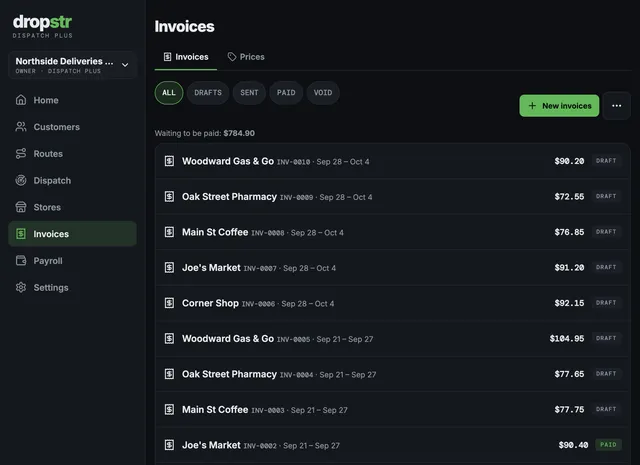Open the Settings gear icon
Viewport: 640px width, 465px height.
pyautogui.click(x=21, y=287)
